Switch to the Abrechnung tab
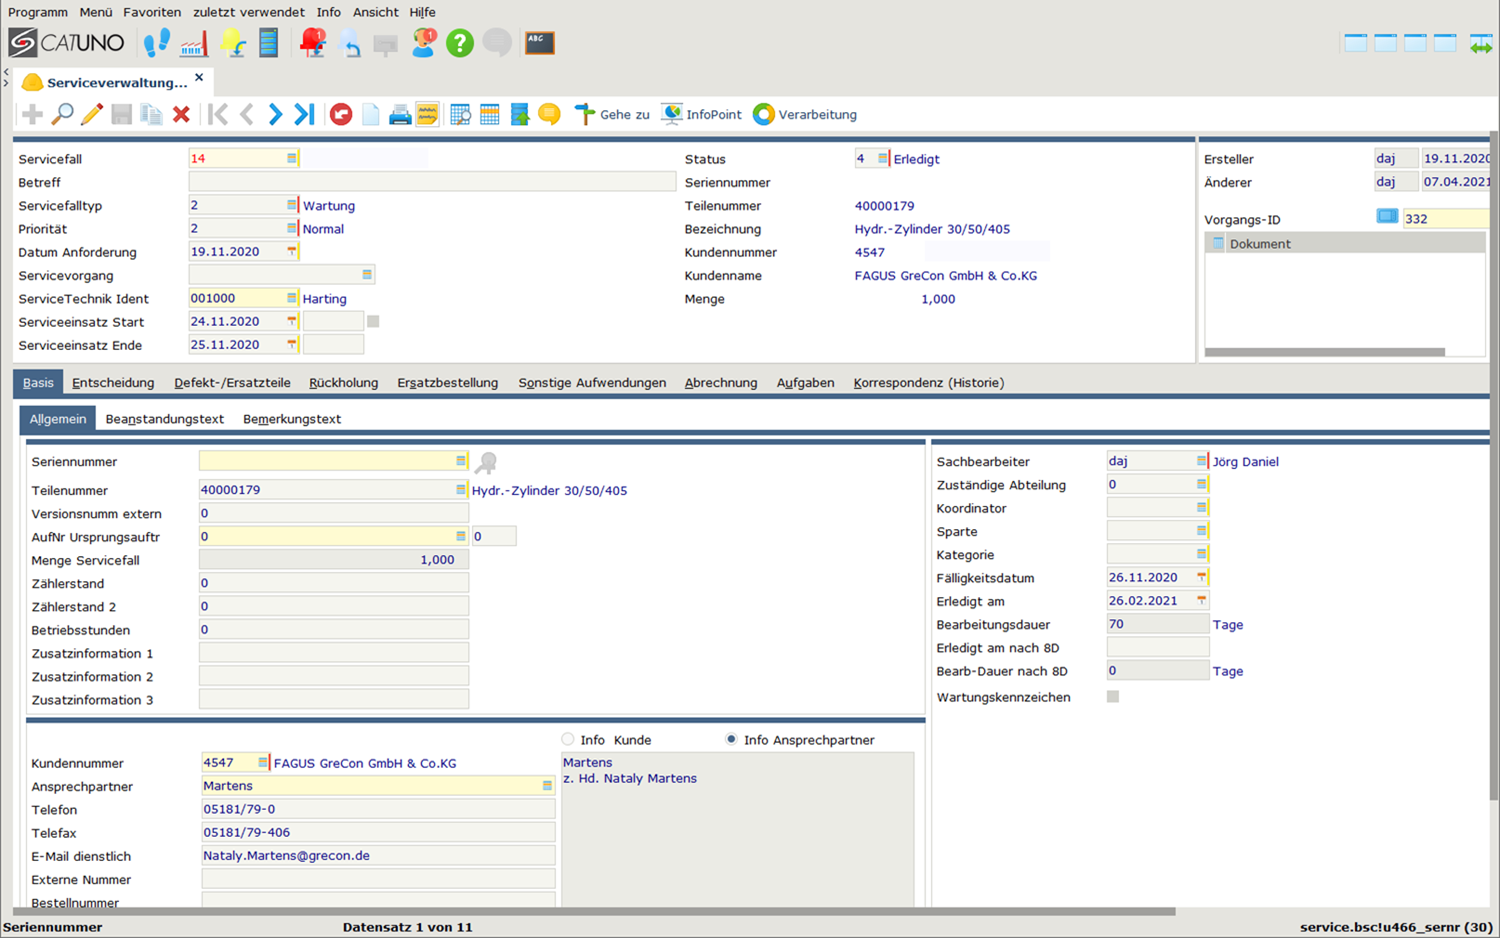The width and height of the screenshot is (1500, 938). coord(720,383)
